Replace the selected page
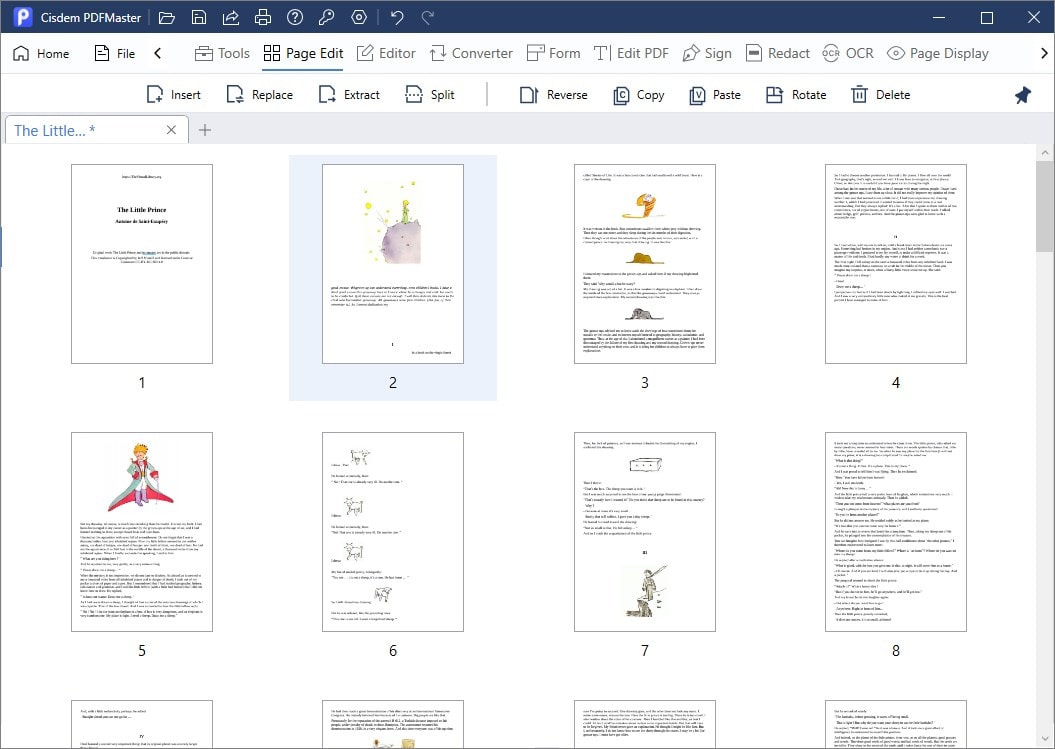 tap(260, 95)
